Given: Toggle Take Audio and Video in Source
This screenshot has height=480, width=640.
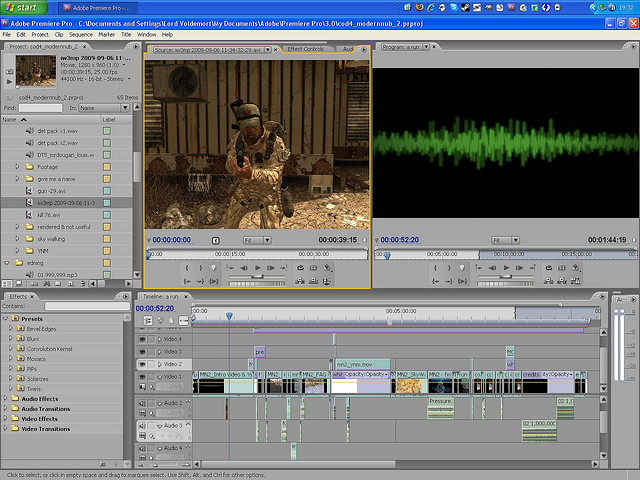Looking at the screenshot, I should 327,281.
